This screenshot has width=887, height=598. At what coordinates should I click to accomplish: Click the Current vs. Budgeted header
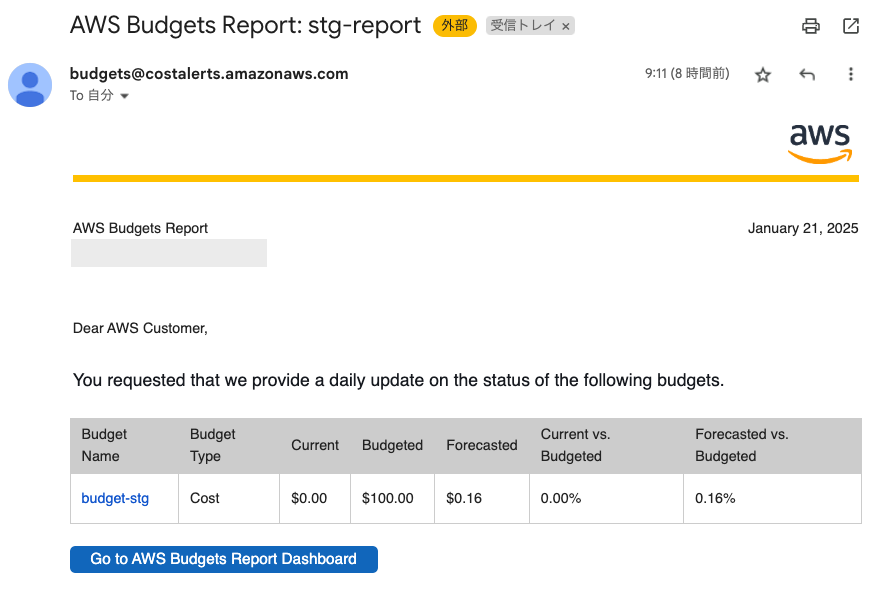[x=606, y=445]
